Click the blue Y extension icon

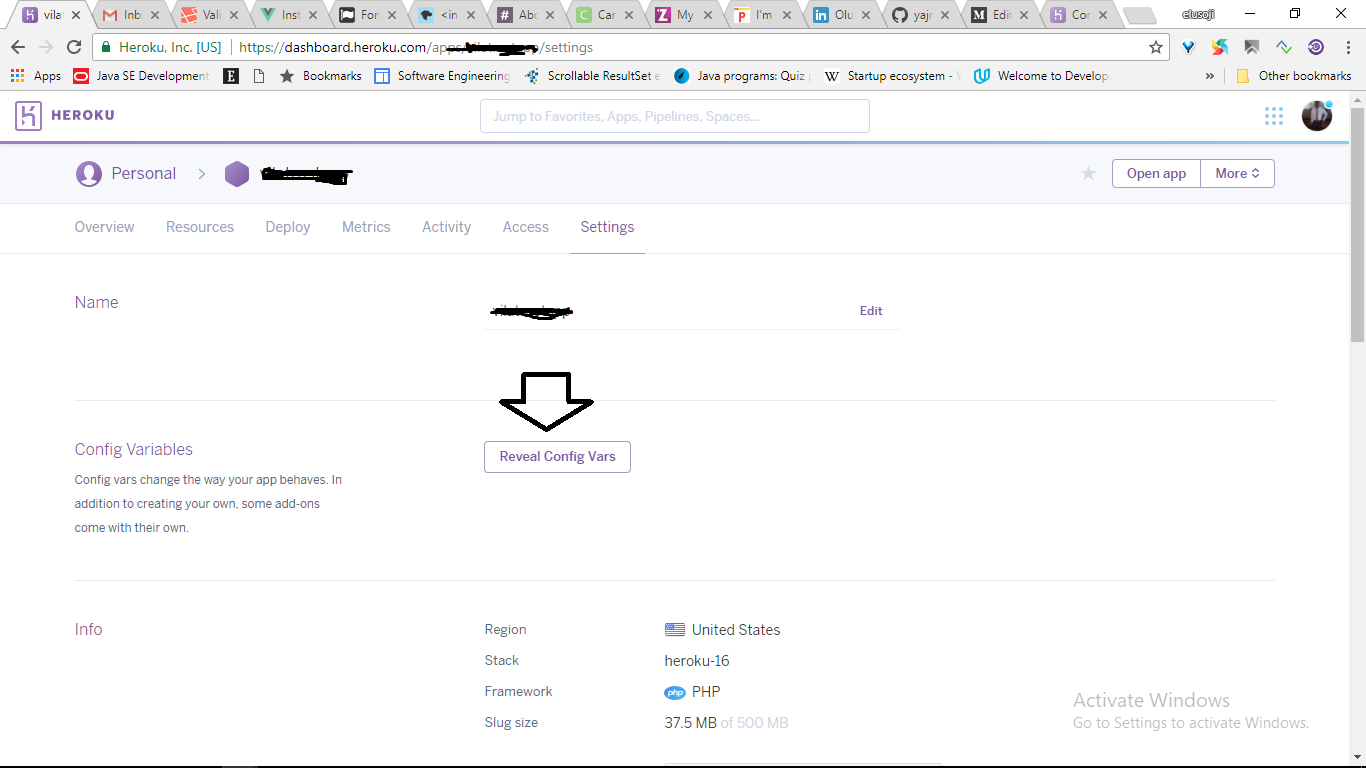pos(1189,47)
